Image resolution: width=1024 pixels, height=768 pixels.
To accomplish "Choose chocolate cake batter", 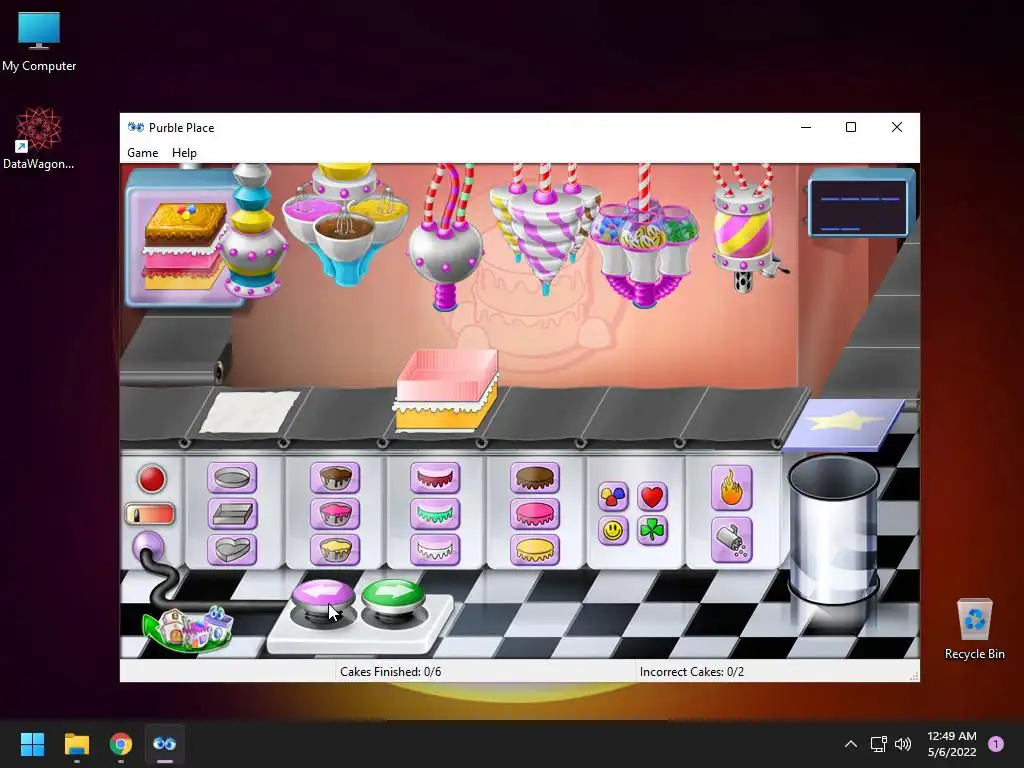I will pyautogui.click(x=335, y=478).
